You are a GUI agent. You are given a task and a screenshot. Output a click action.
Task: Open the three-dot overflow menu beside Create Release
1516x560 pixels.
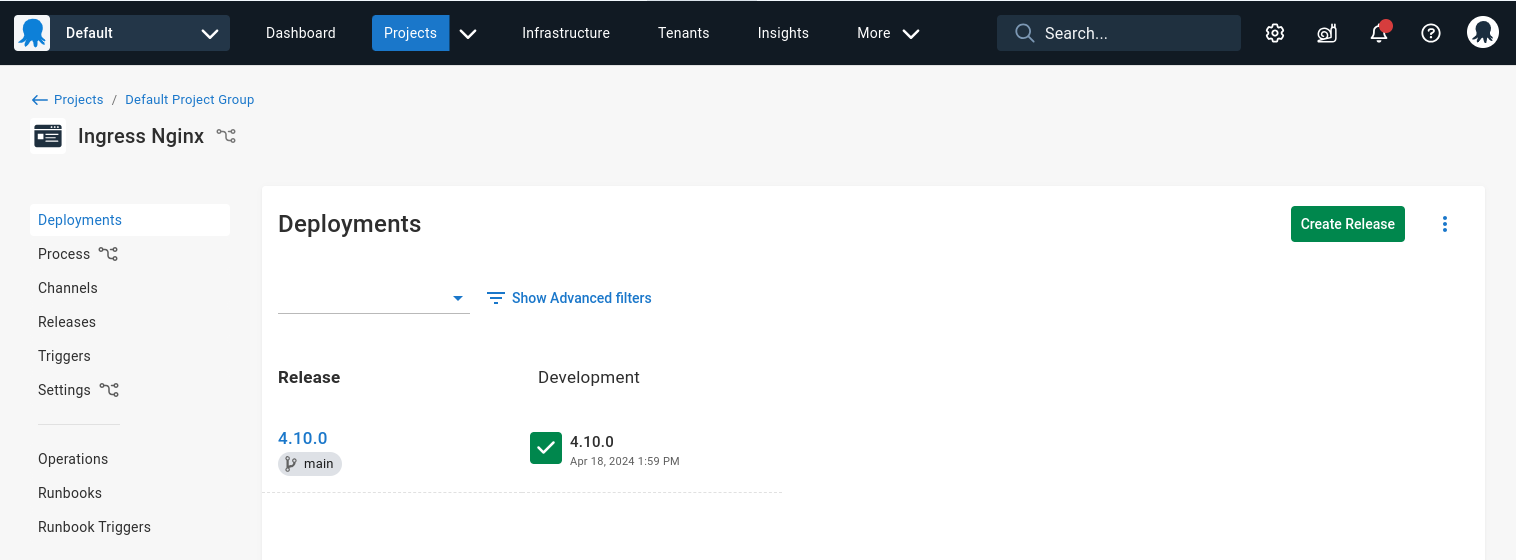pos(1445,224)
